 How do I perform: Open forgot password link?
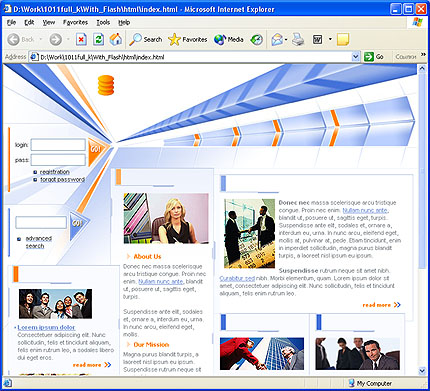(63, 180)
